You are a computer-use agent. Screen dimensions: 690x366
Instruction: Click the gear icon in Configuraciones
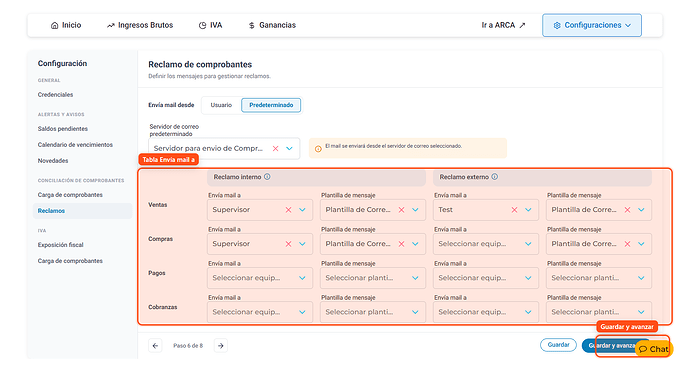coord(557,26)
